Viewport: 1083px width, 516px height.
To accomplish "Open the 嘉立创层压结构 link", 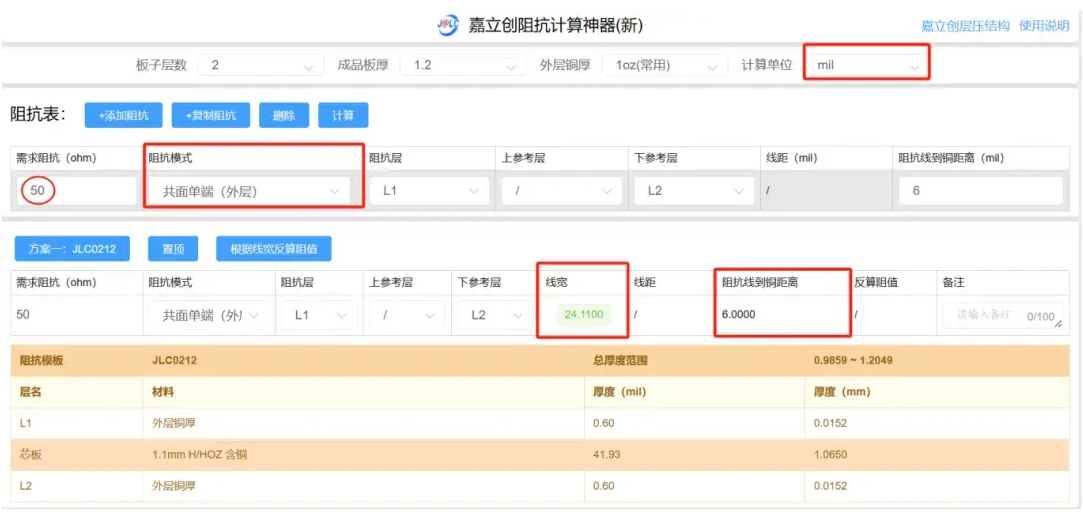I will (x=965, y=26).
